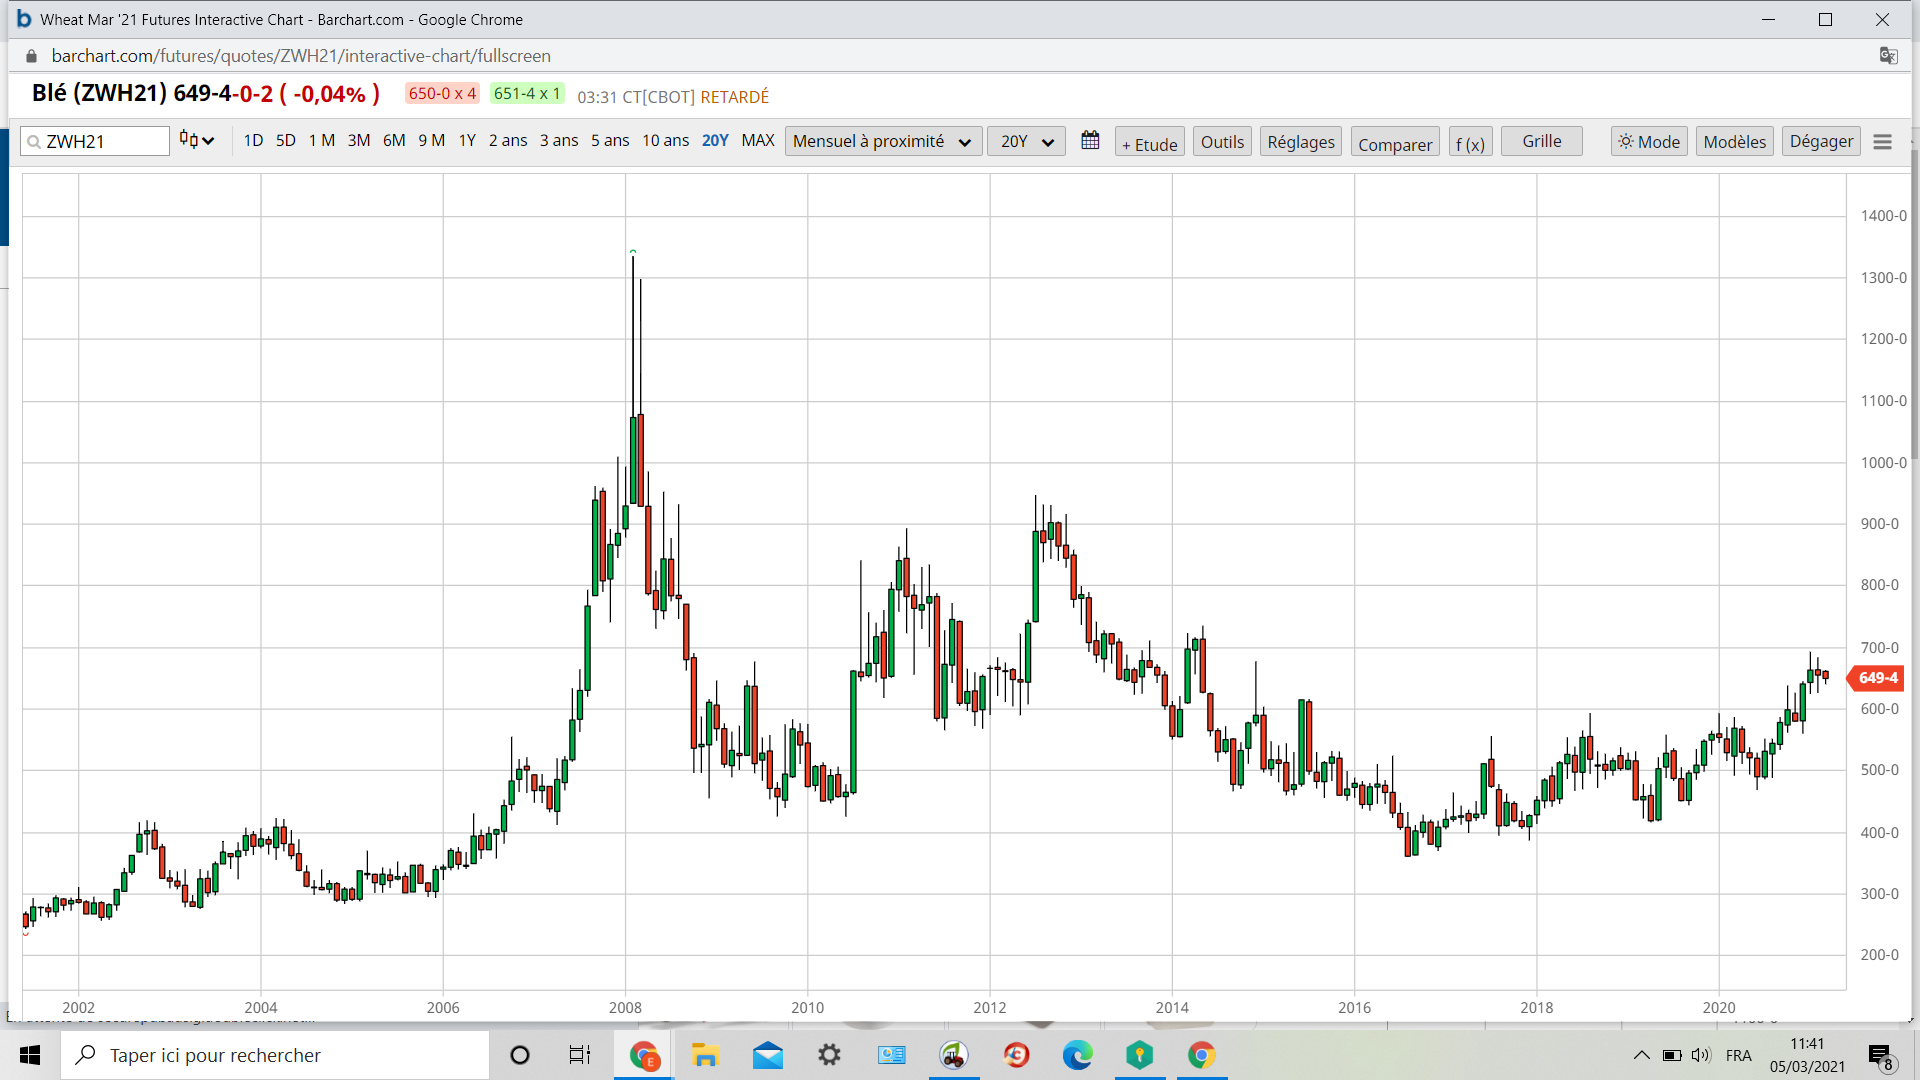Click the Comparer button
This screenshot has width=1920, height=1080.
[x=1394, y=143]
